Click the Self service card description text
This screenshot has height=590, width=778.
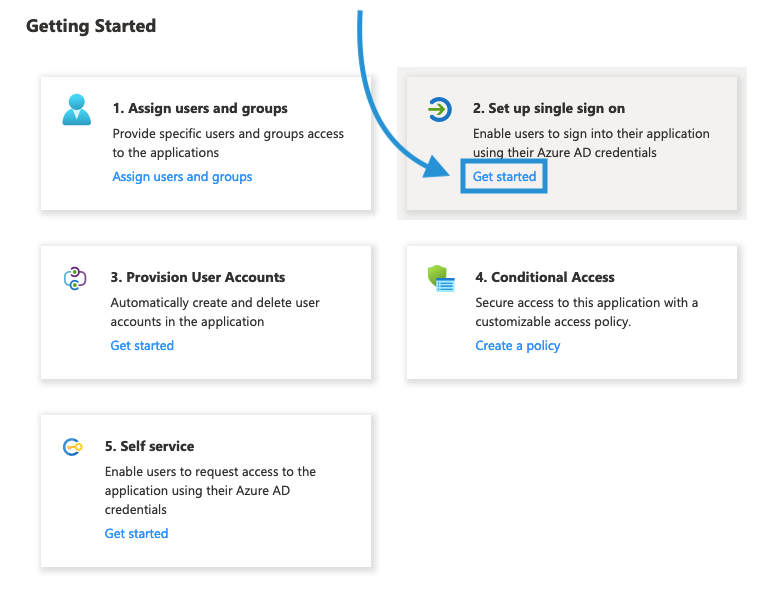[210, 490]
